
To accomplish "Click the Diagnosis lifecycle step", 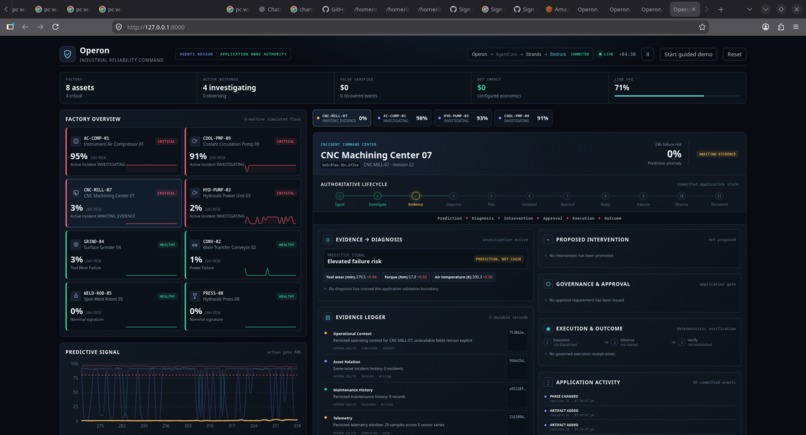I will click(x=453, y=199).
